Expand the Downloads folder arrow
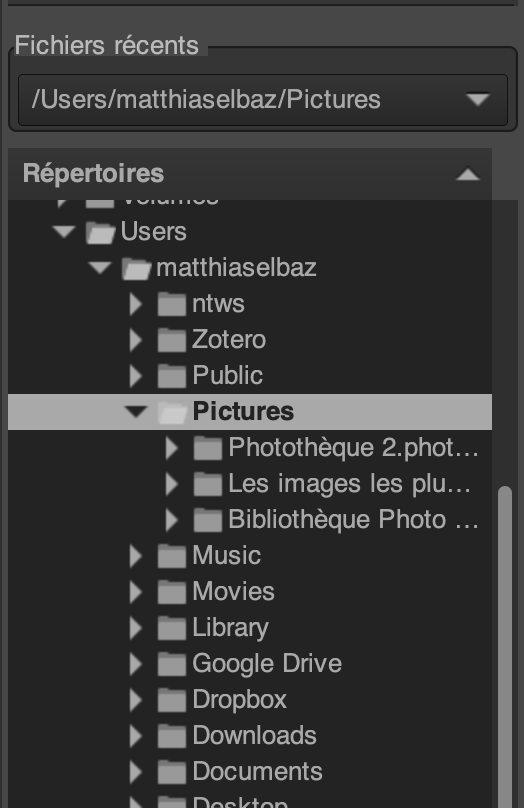Image resolution: width=524 pixels, height=808 pixels. point(136,736)
